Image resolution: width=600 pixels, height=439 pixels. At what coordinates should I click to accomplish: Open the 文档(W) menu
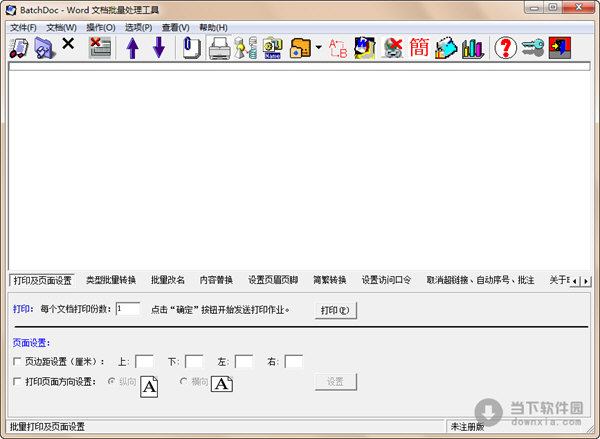61,28
